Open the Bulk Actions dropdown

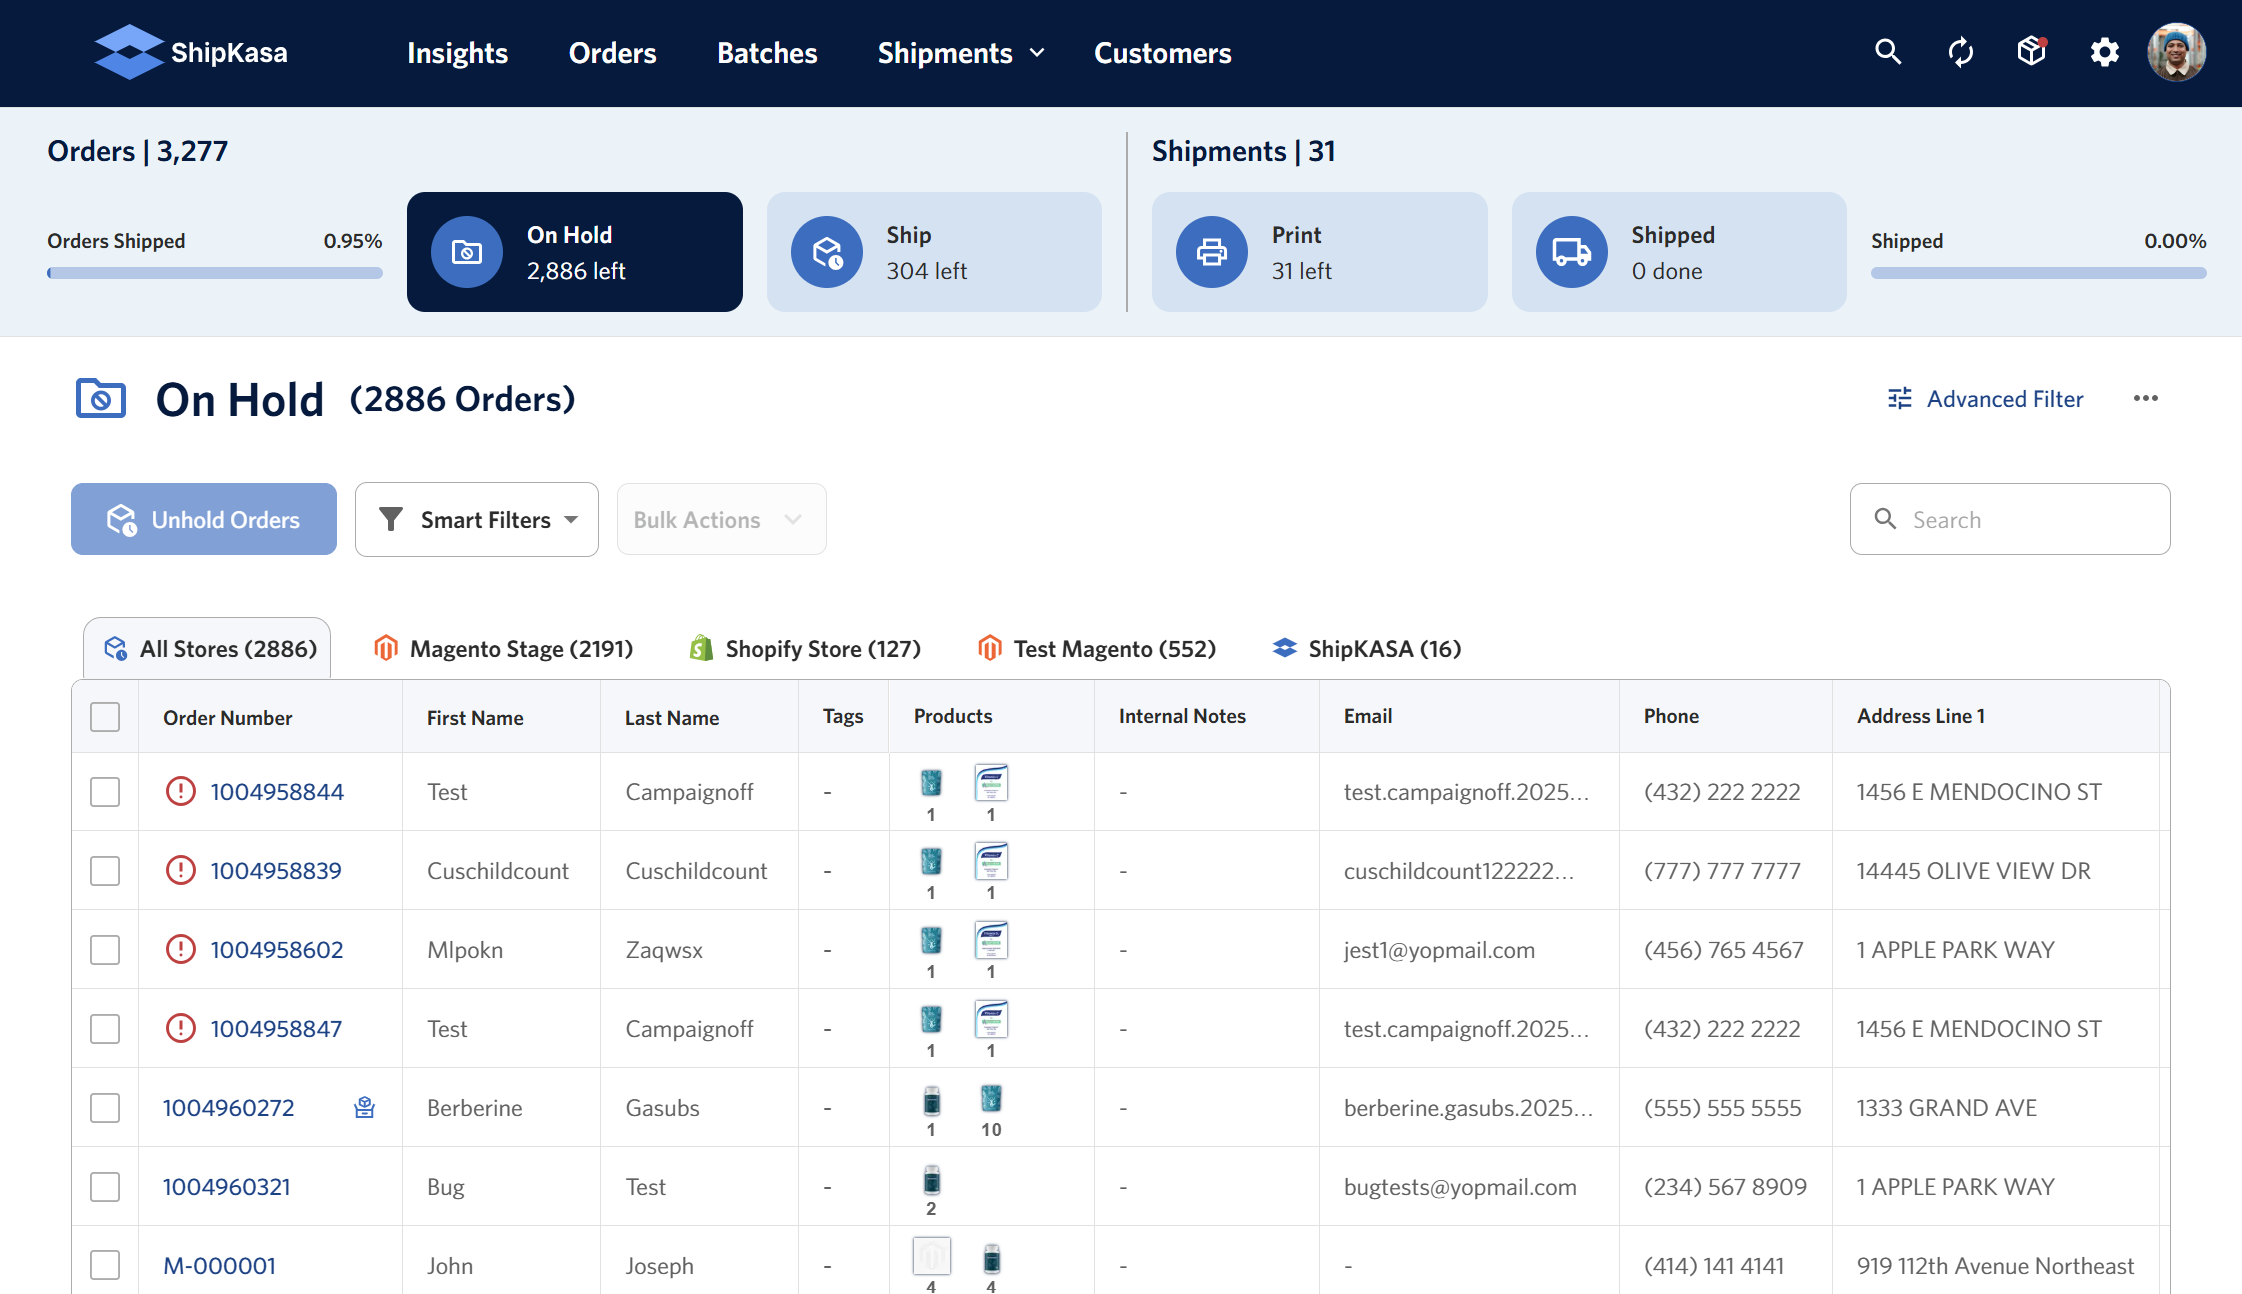721,520
